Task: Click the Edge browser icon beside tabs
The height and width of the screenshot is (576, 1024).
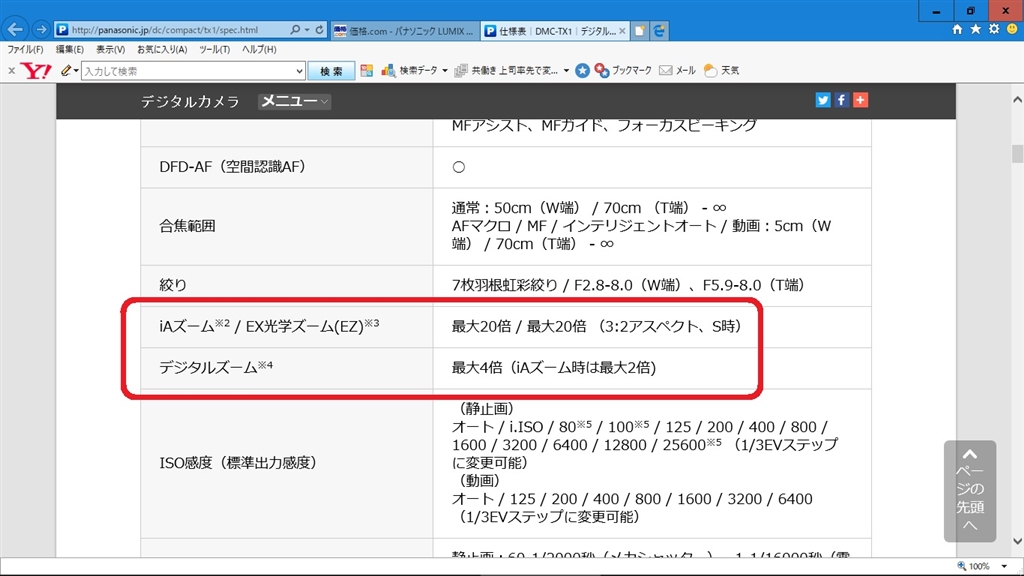Action: pyautogui.click(x=659, y=31)
